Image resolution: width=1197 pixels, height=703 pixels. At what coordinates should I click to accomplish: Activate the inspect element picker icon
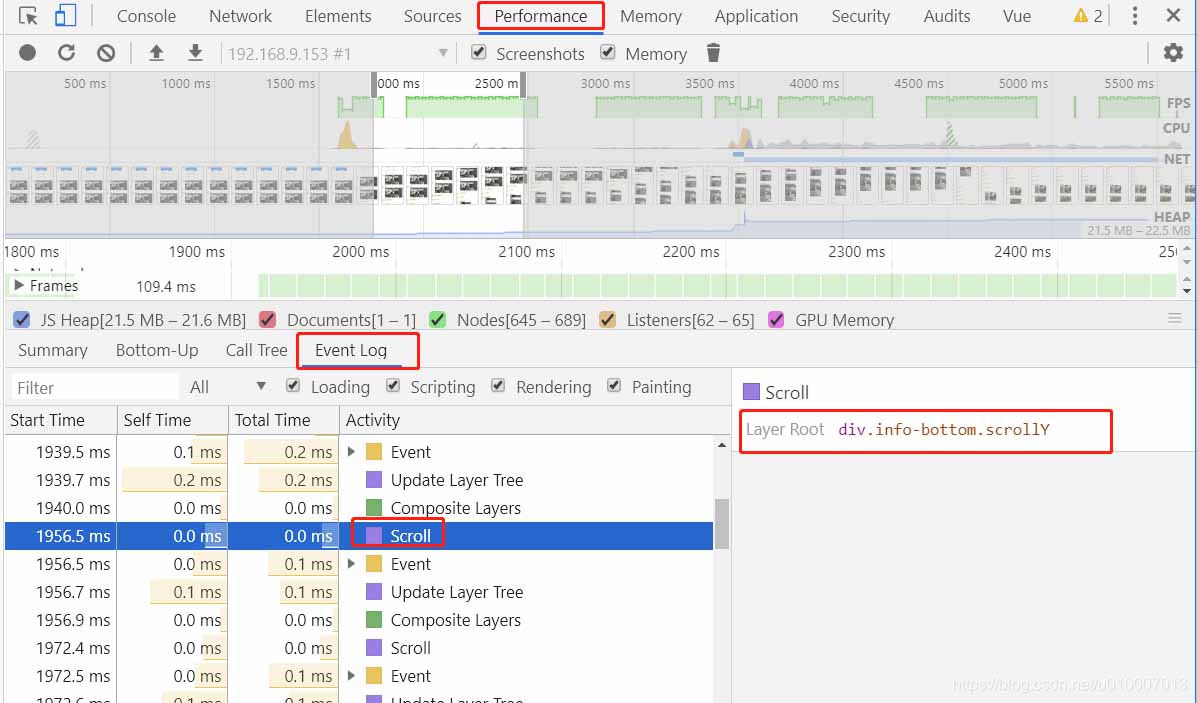[28, 16]
